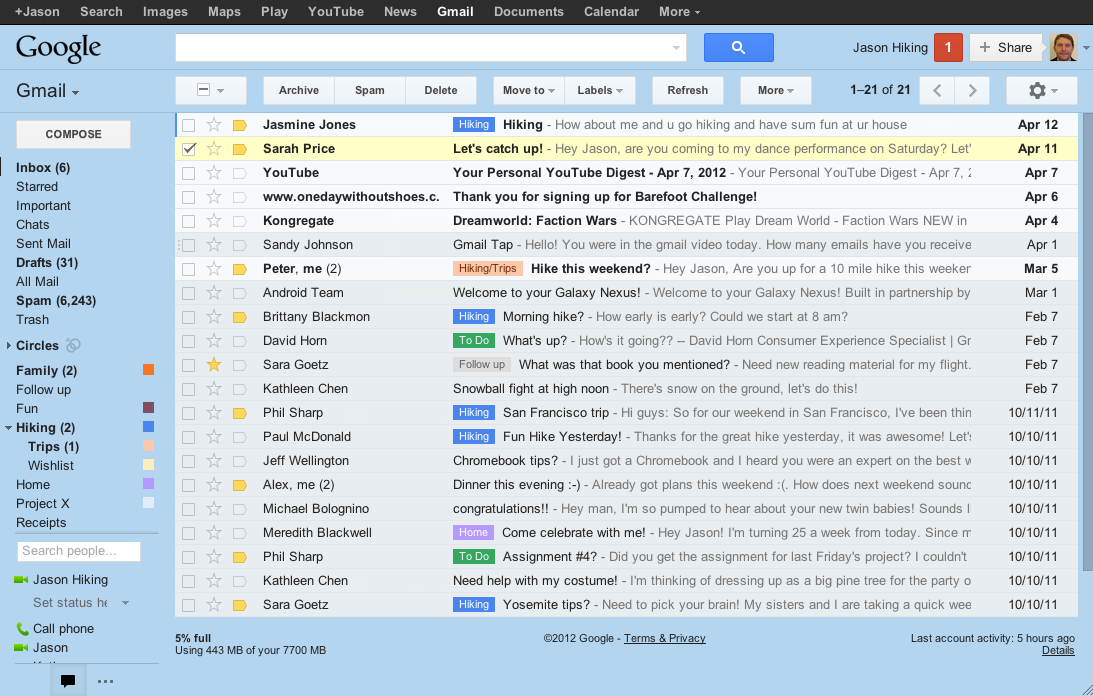Click the orange Family label color swatch
The height and width of the screenshot is (696, 1093).
(148, 370)
